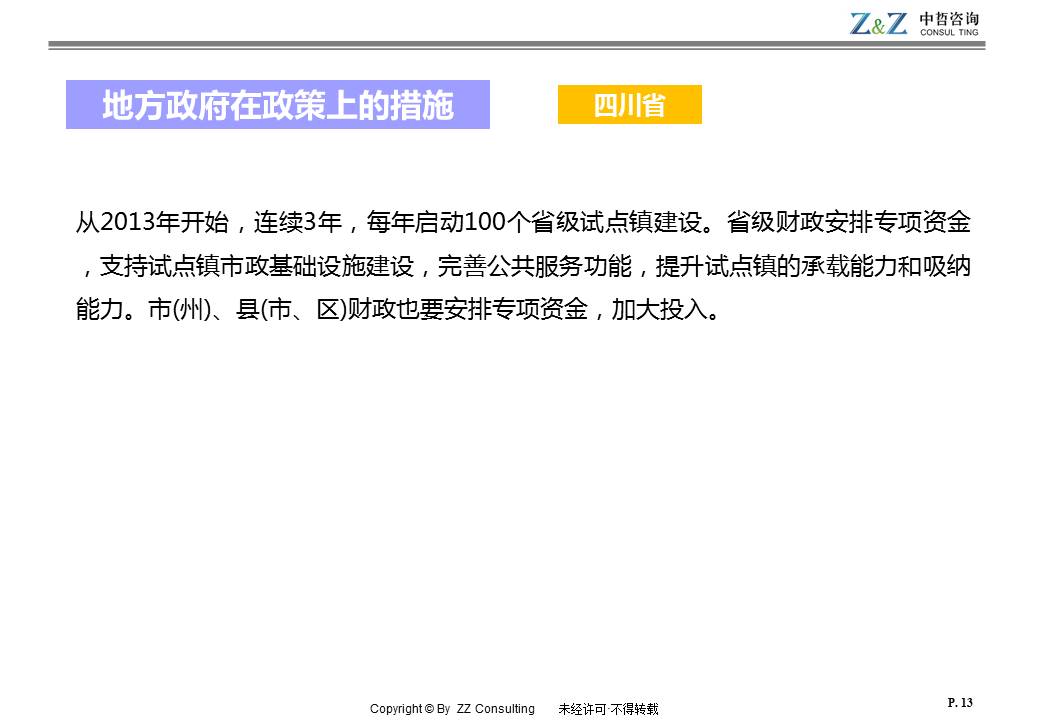The height and width of the screenshot is (720, 1040).
Task: Select the 中哲咨询 company name text
Action: pos(948,18)
